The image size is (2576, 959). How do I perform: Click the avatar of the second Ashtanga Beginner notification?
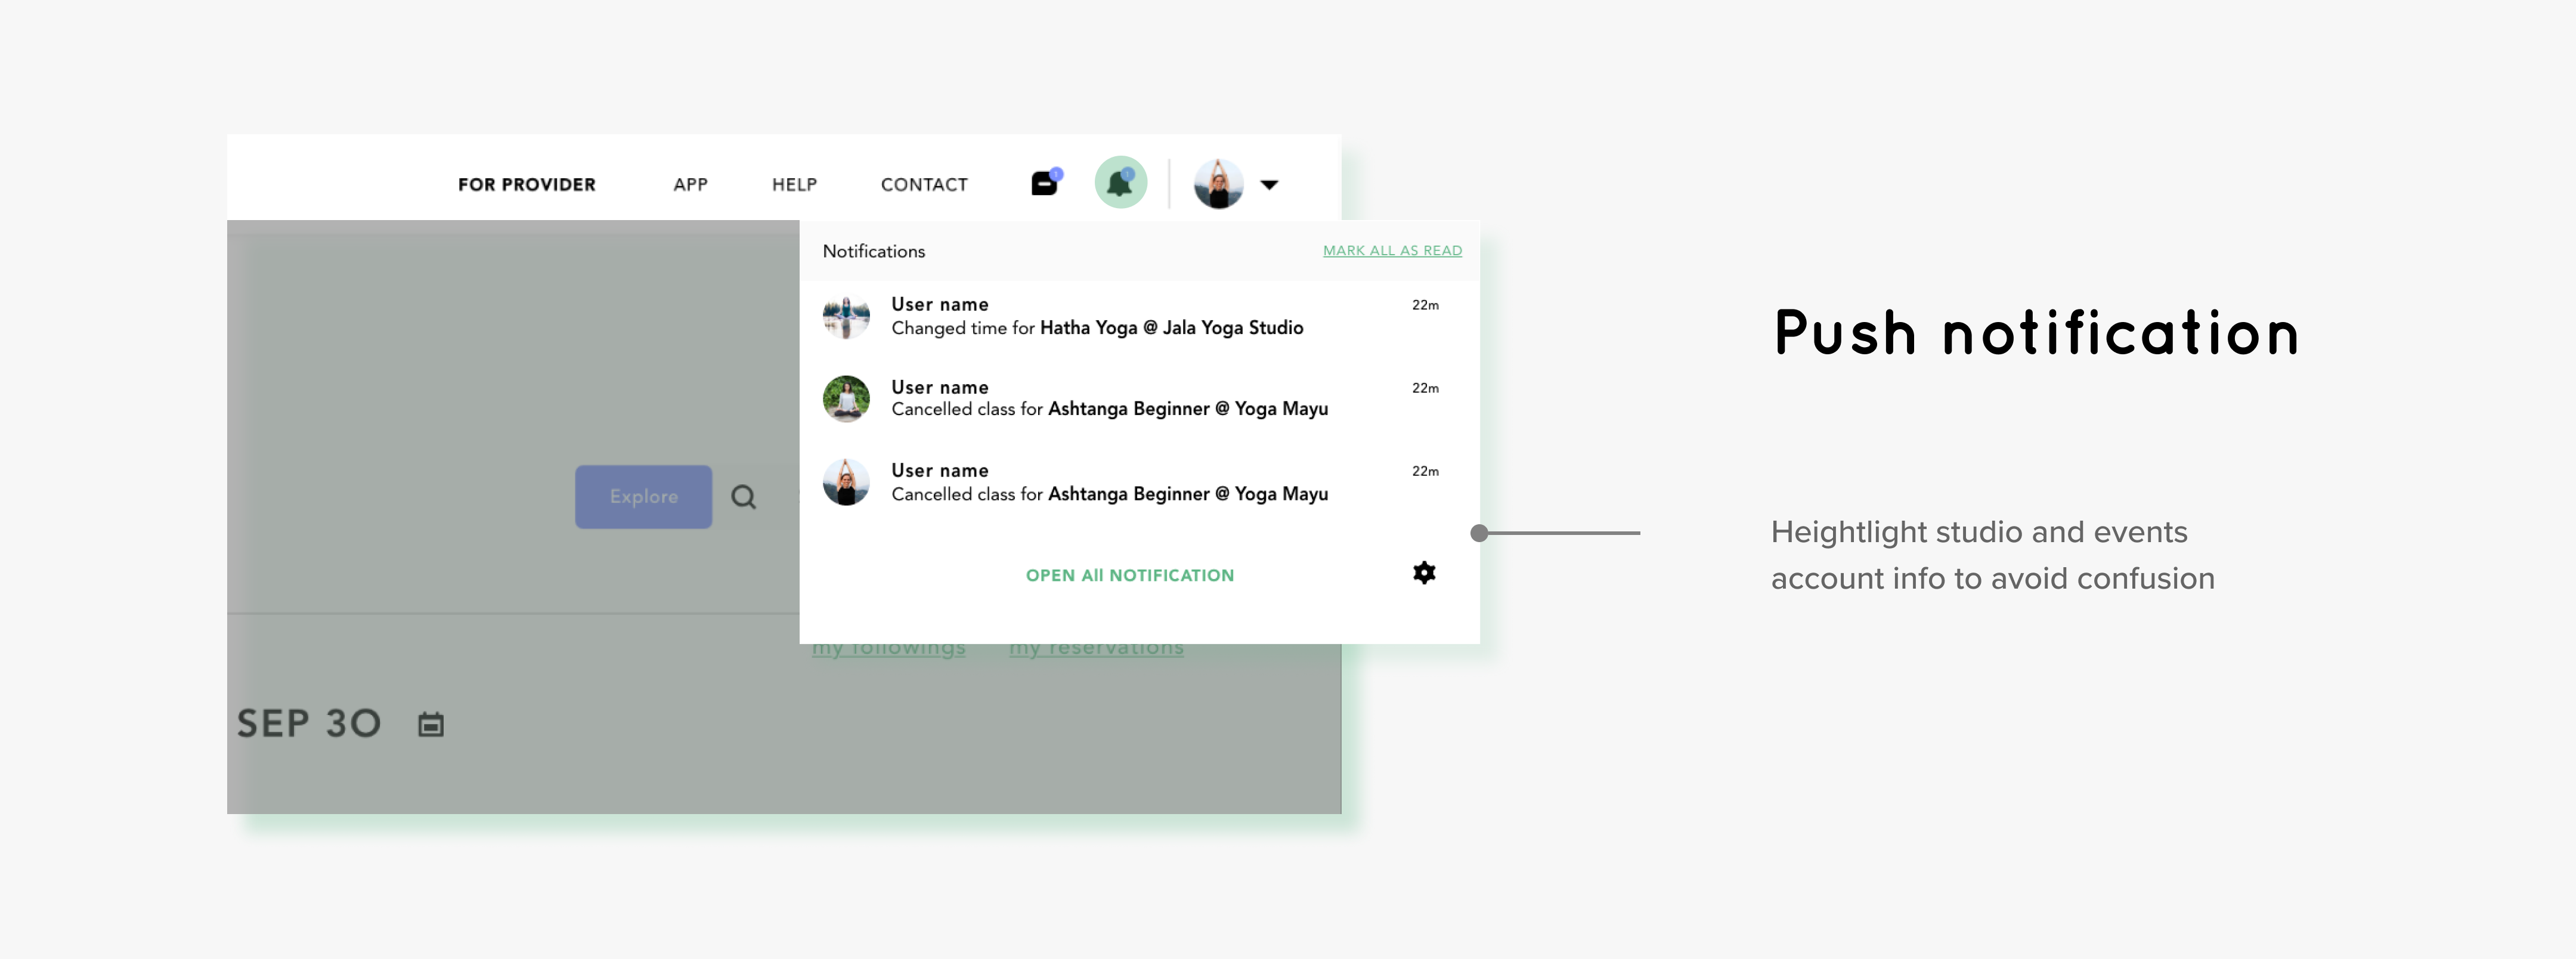tap(846, 483)
